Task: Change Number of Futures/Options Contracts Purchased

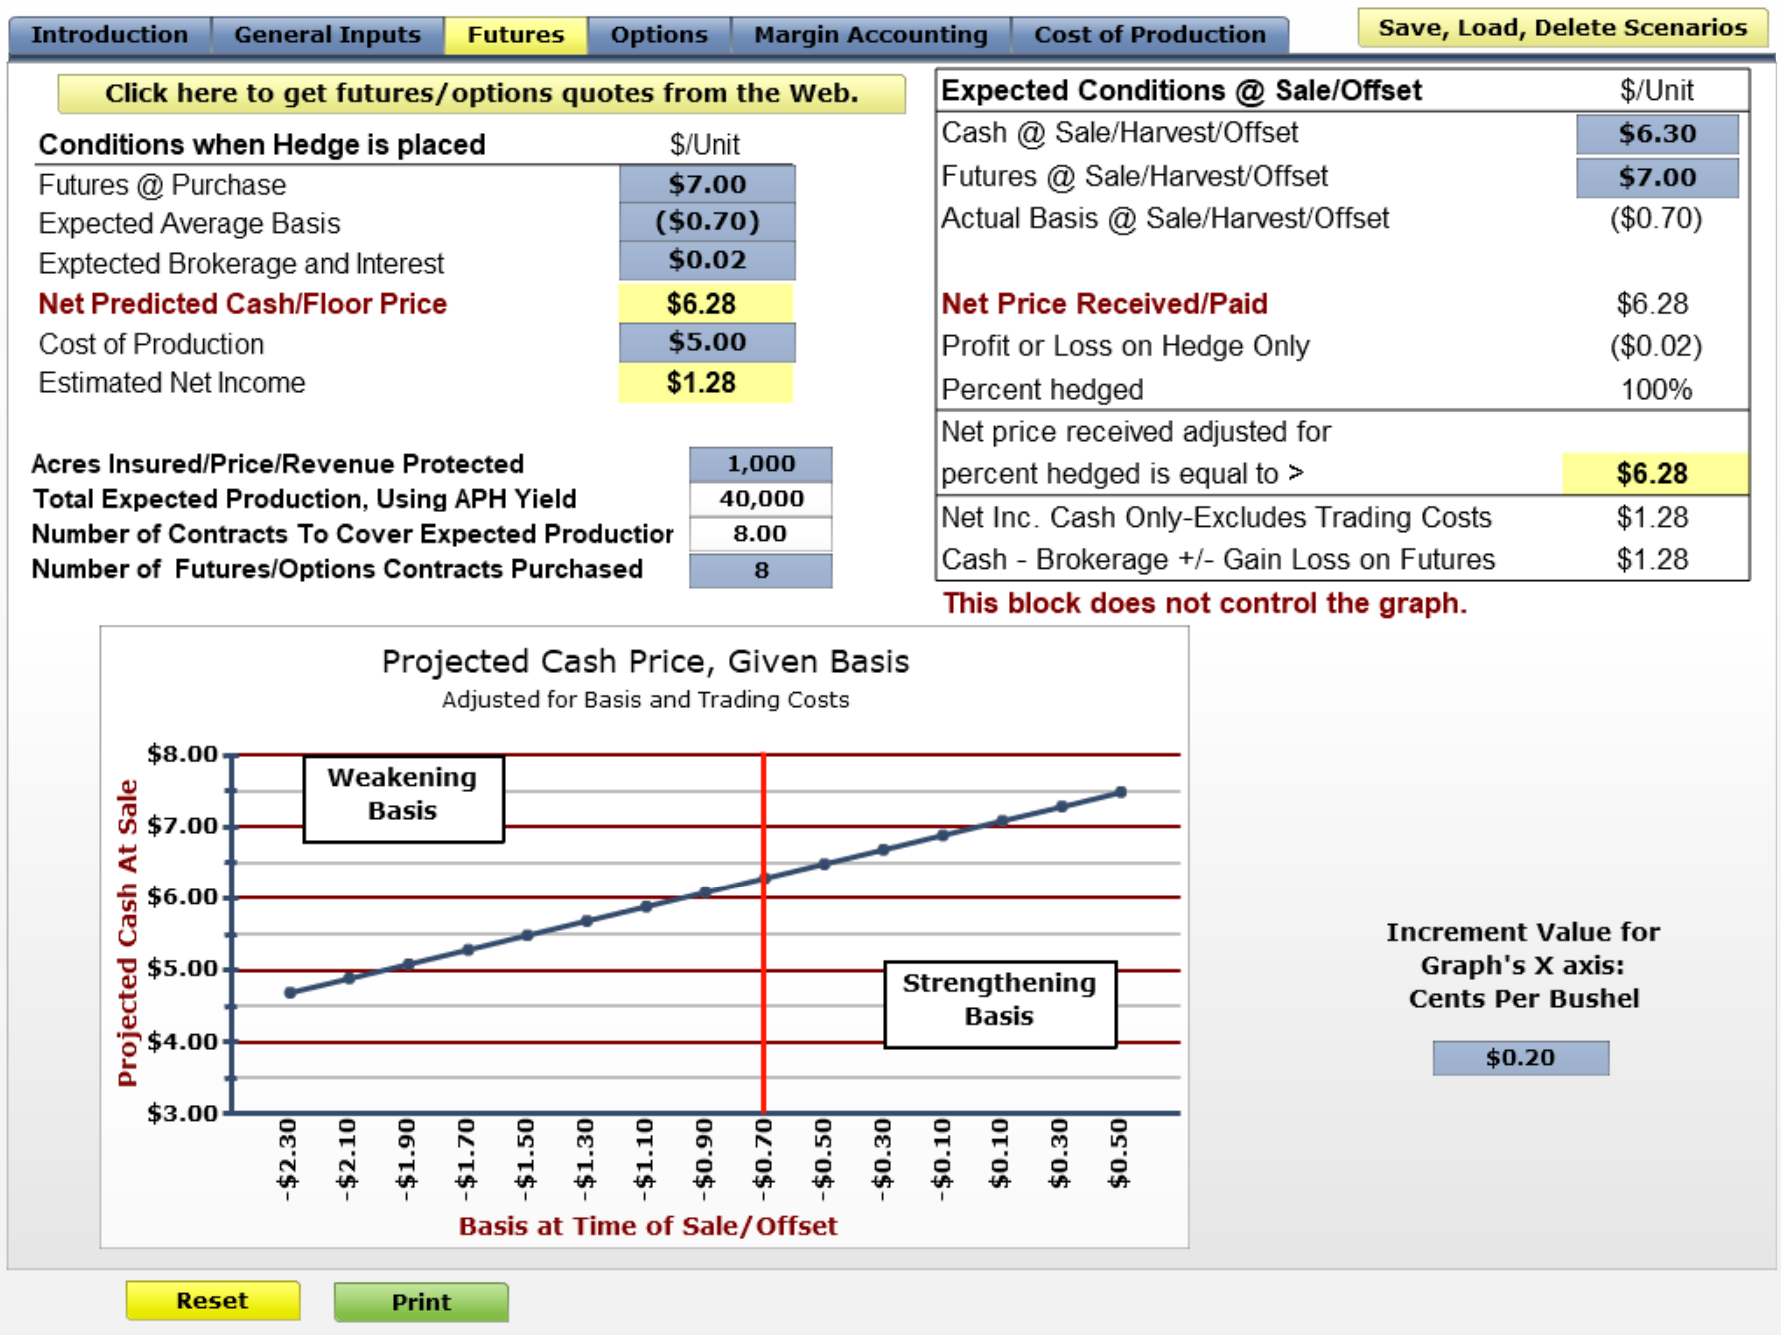Action: coord(760,570)
